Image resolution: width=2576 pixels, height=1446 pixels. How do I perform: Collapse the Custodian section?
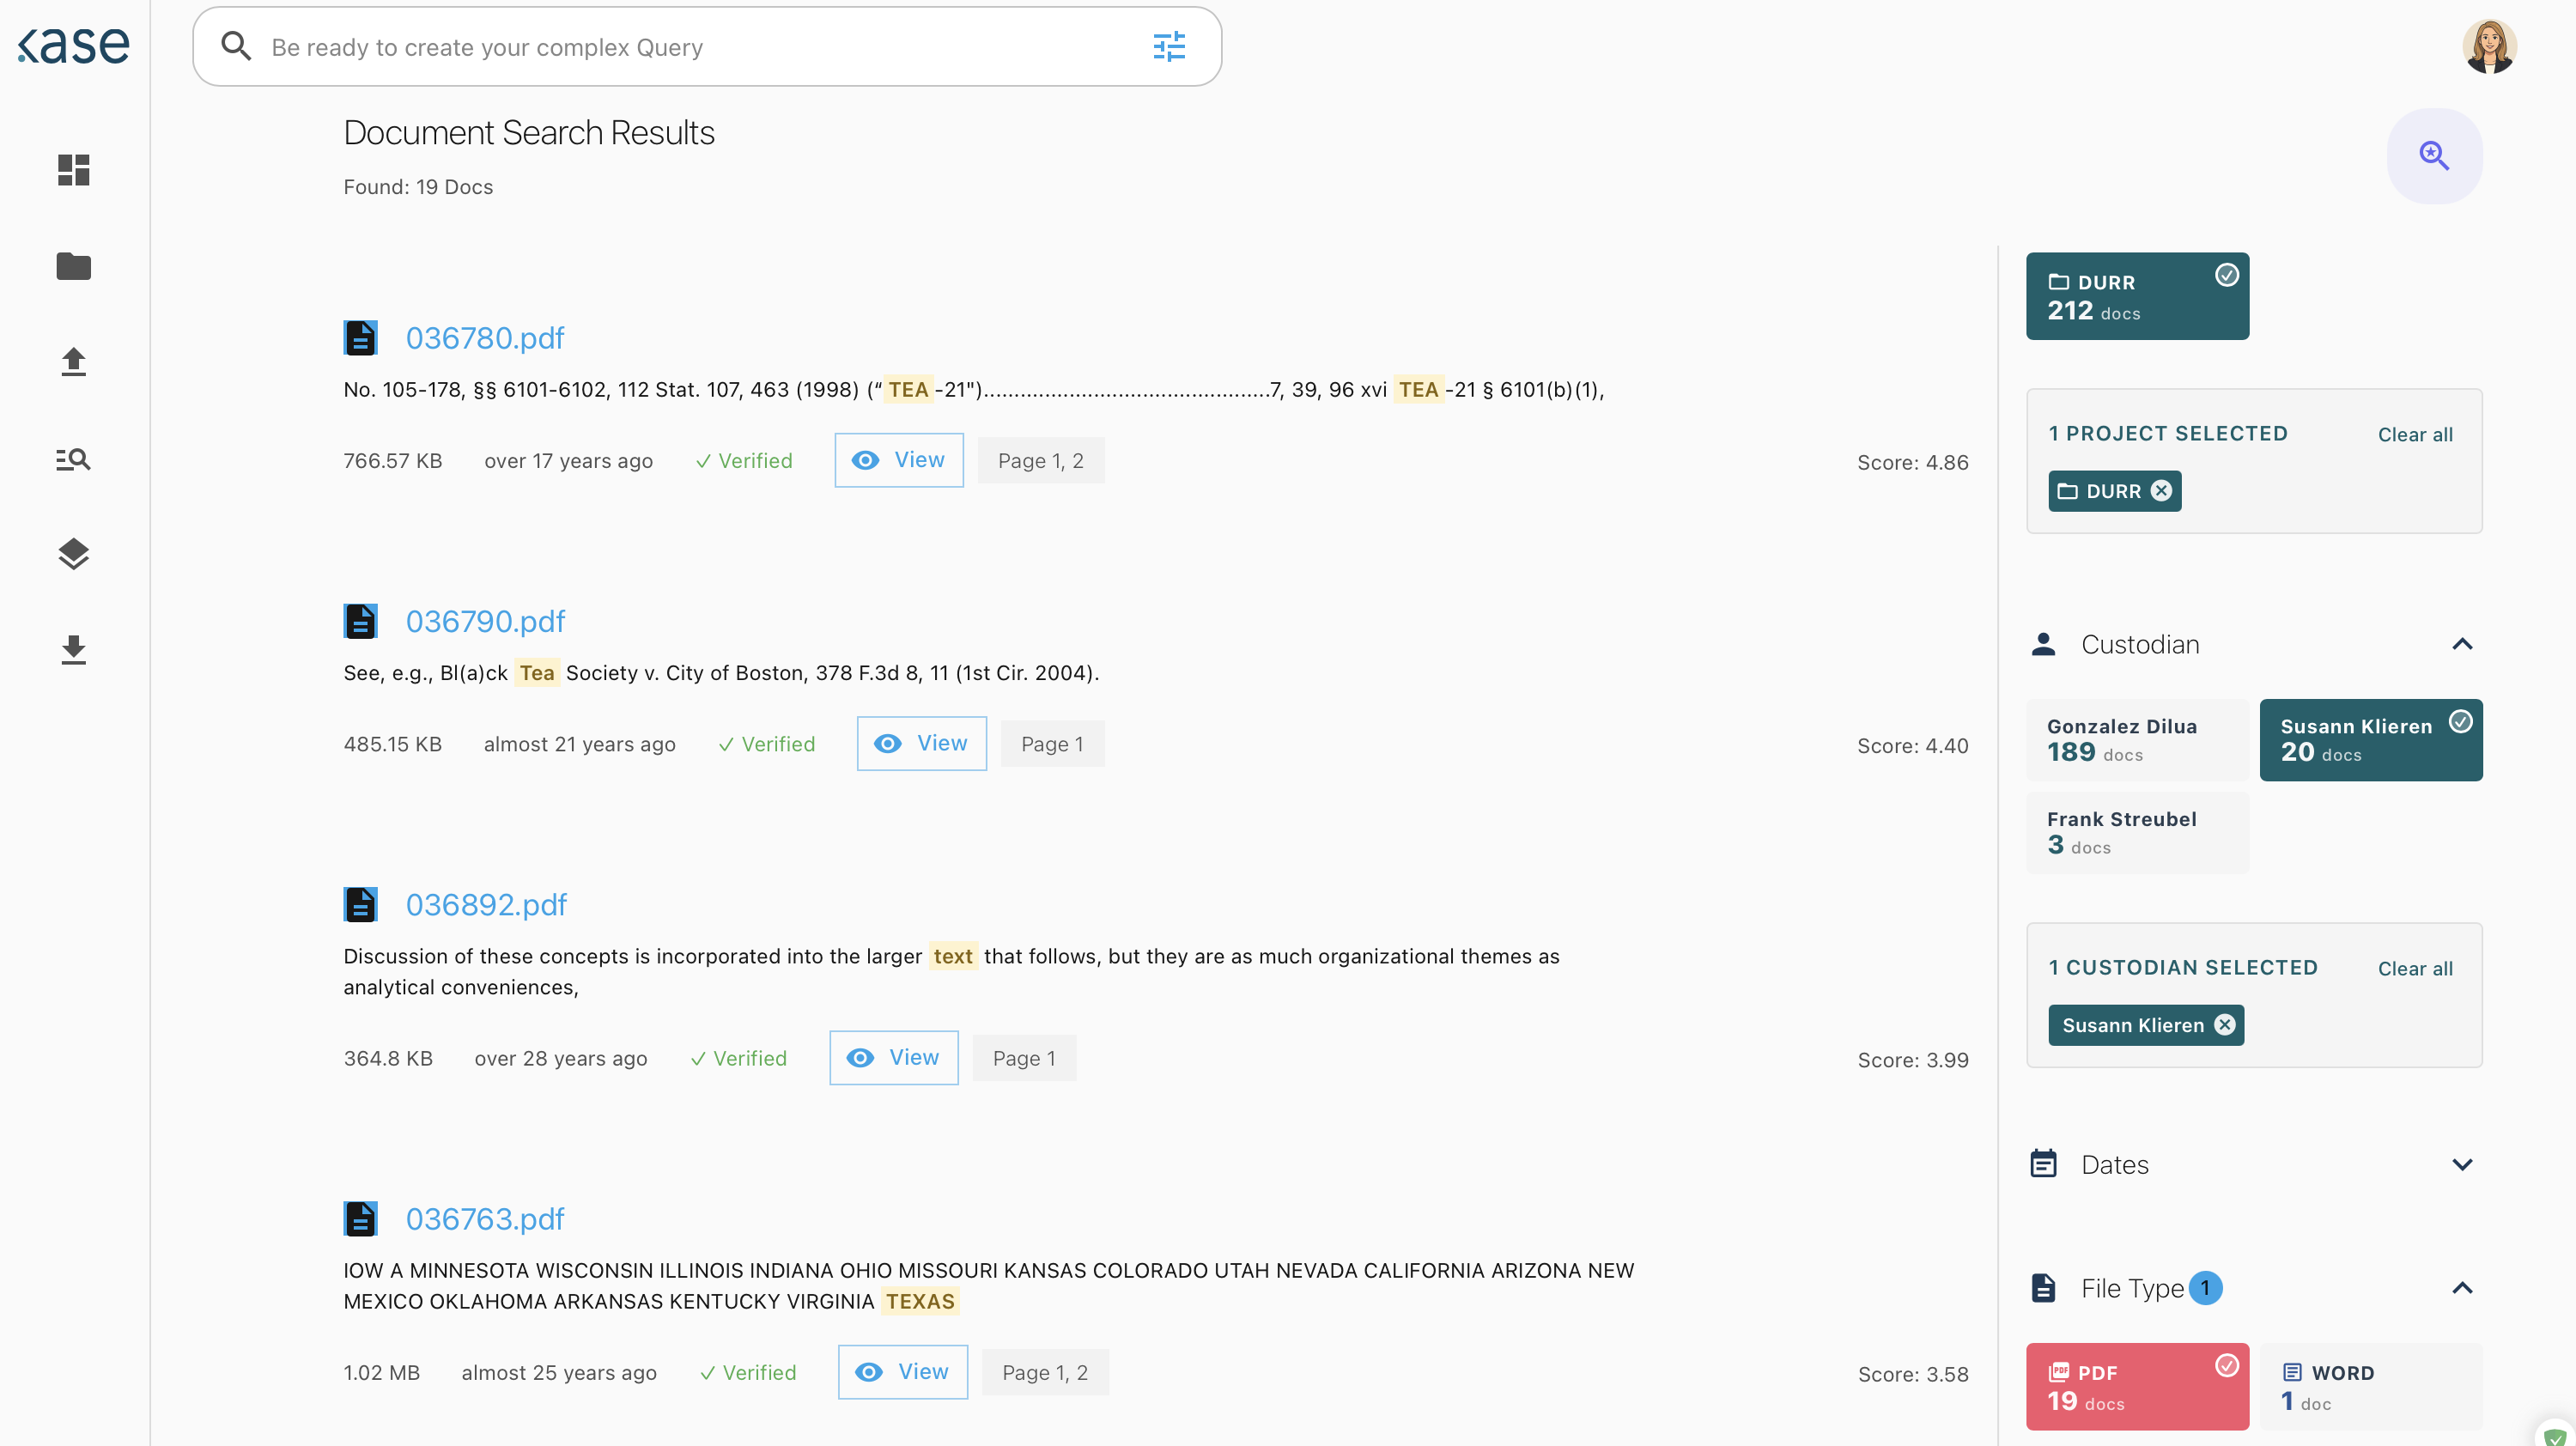pos(2461,645)
